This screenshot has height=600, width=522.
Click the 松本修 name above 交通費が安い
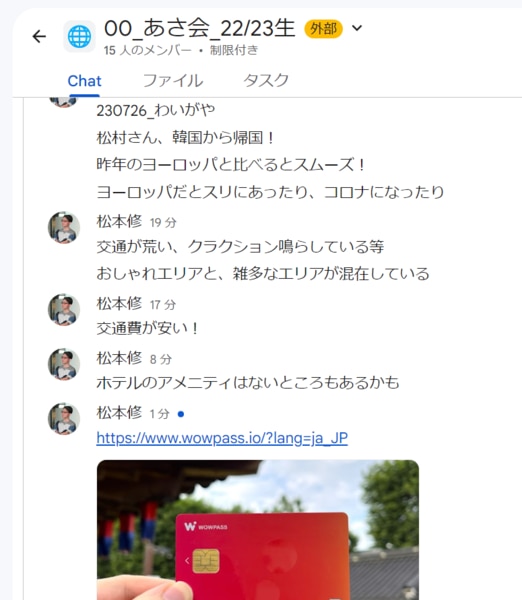(x=119, y=303)
